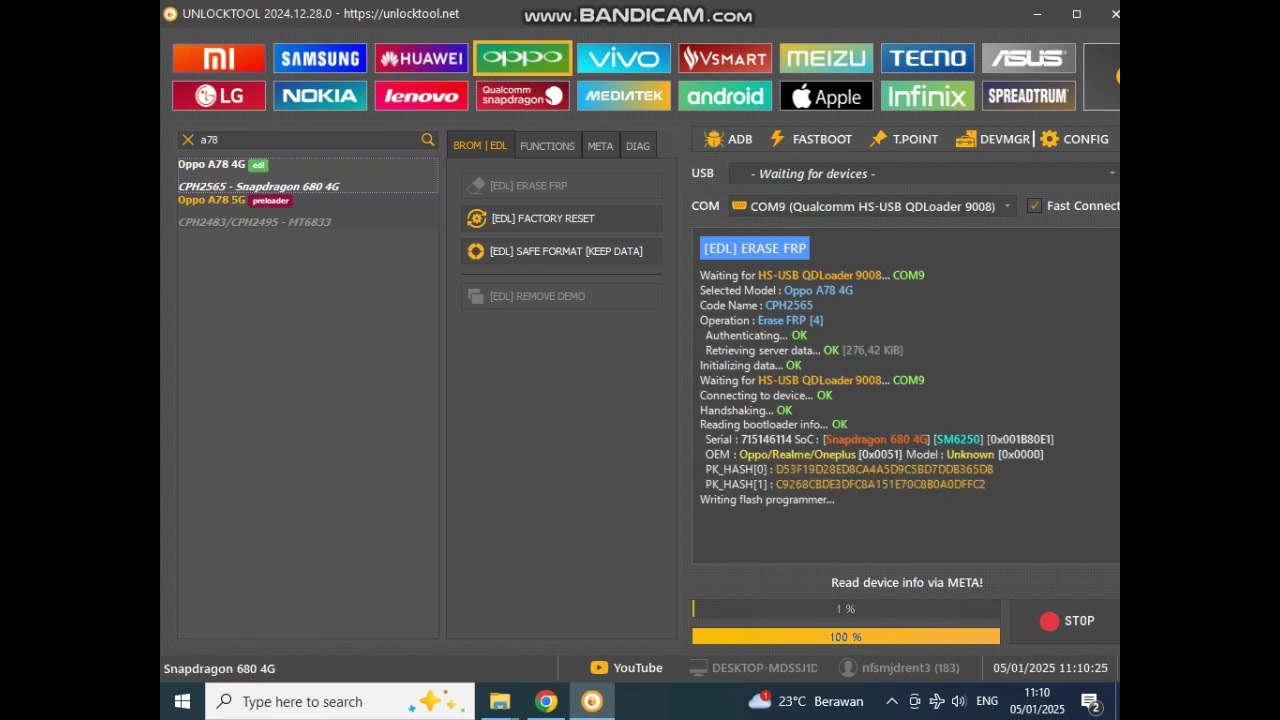Screen dimensions: 1280x720
Task: Click the search magnifier icon
Action: 428,140
